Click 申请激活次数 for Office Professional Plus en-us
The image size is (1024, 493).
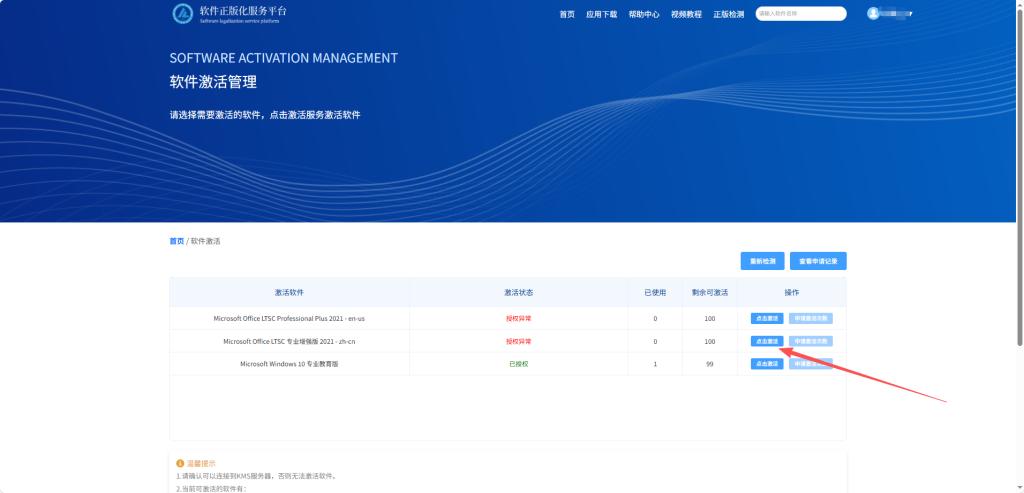pyautogui.click(x=810, y=319)
